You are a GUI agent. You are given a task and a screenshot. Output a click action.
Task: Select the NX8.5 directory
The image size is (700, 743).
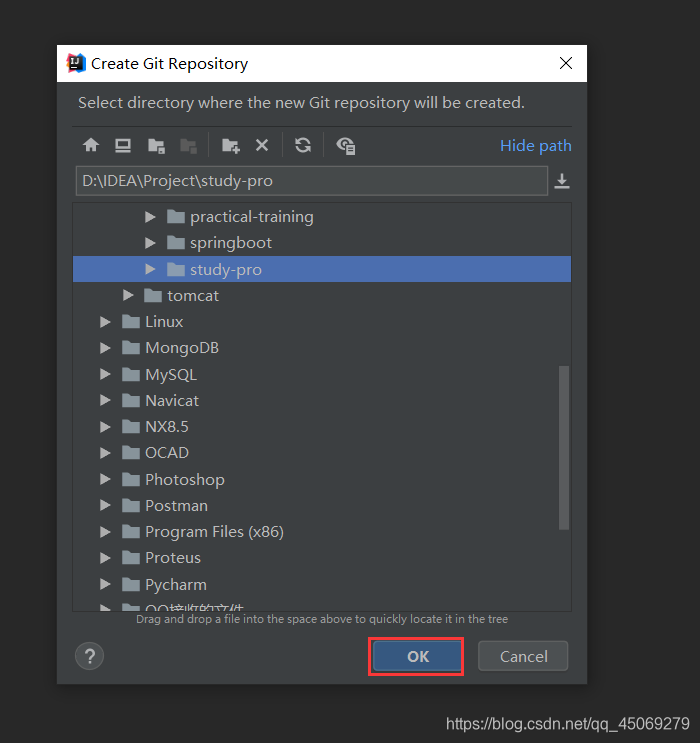[x=167, y=427]
